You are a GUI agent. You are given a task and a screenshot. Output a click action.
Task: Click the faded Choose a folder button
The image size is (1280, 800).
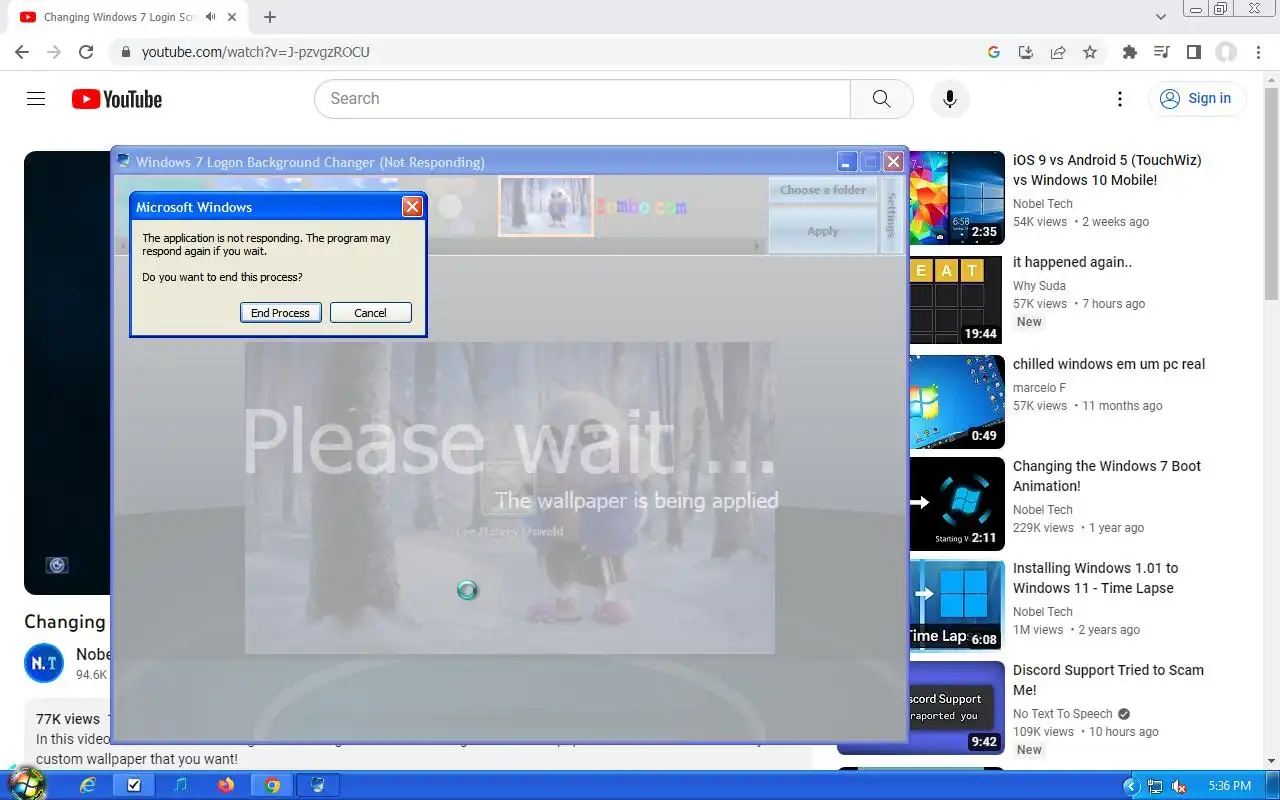pos(823,190)
